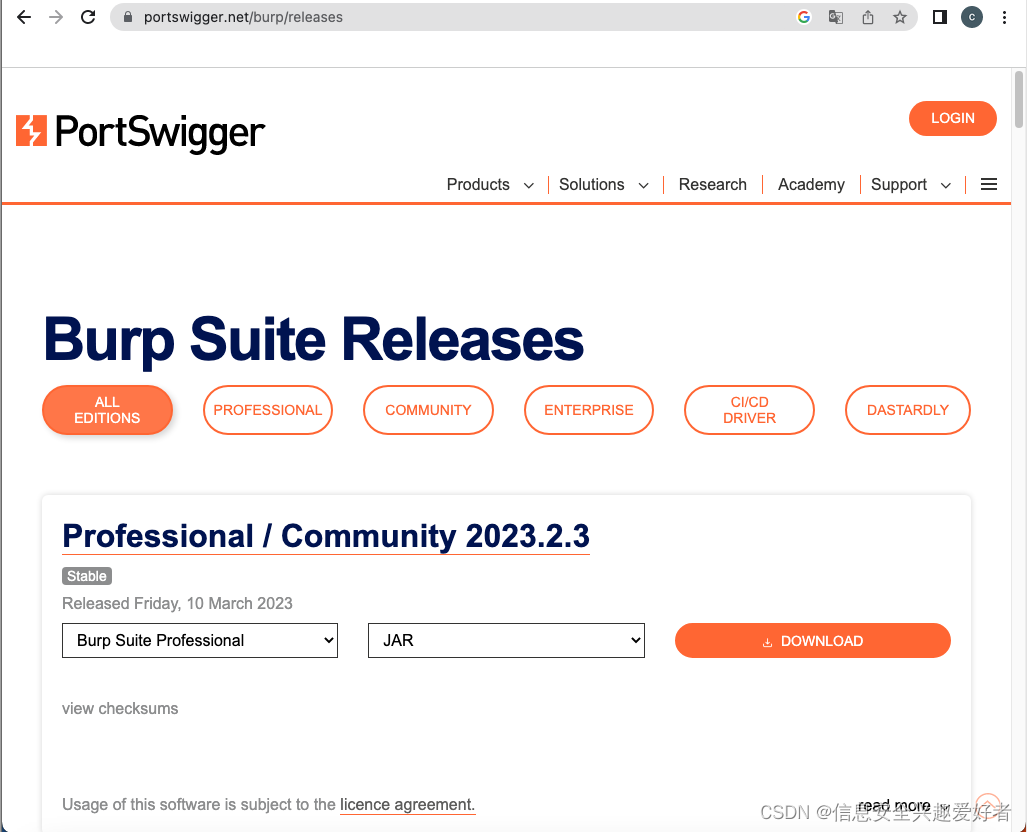Open the translate page icon

click(836, 17)
